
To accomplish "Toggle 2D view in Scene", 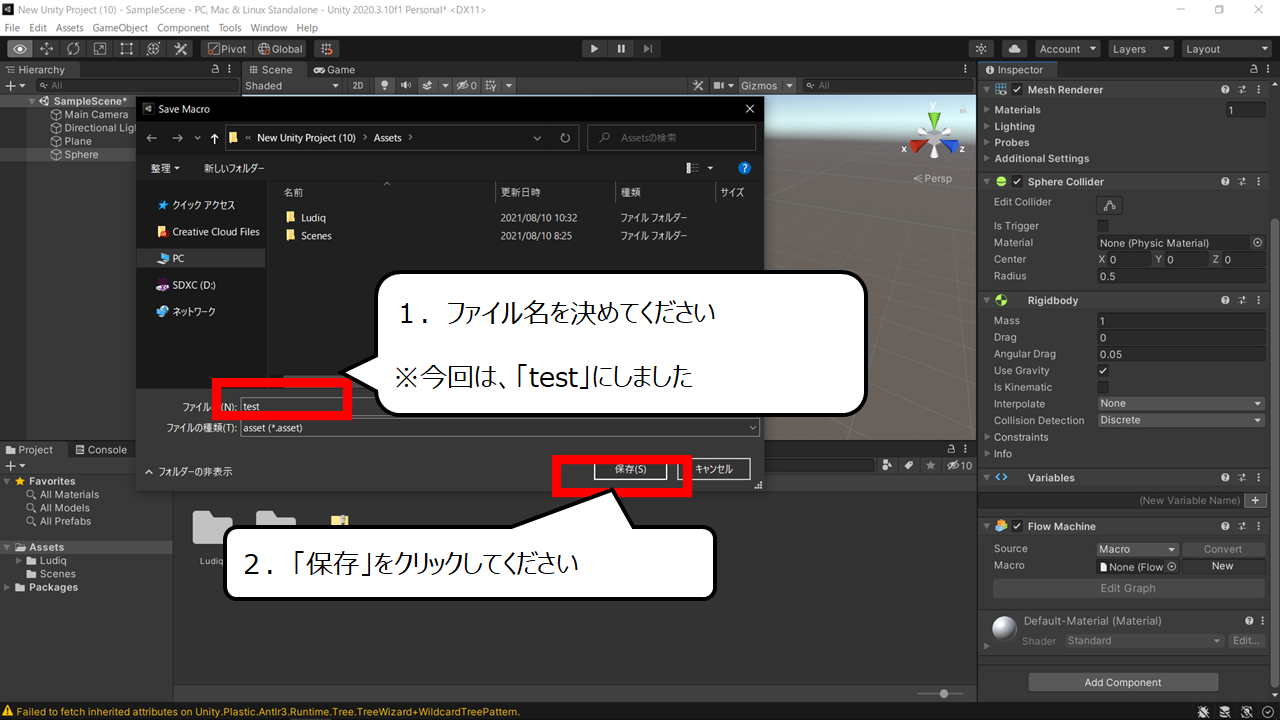I will tap(358, 86).
